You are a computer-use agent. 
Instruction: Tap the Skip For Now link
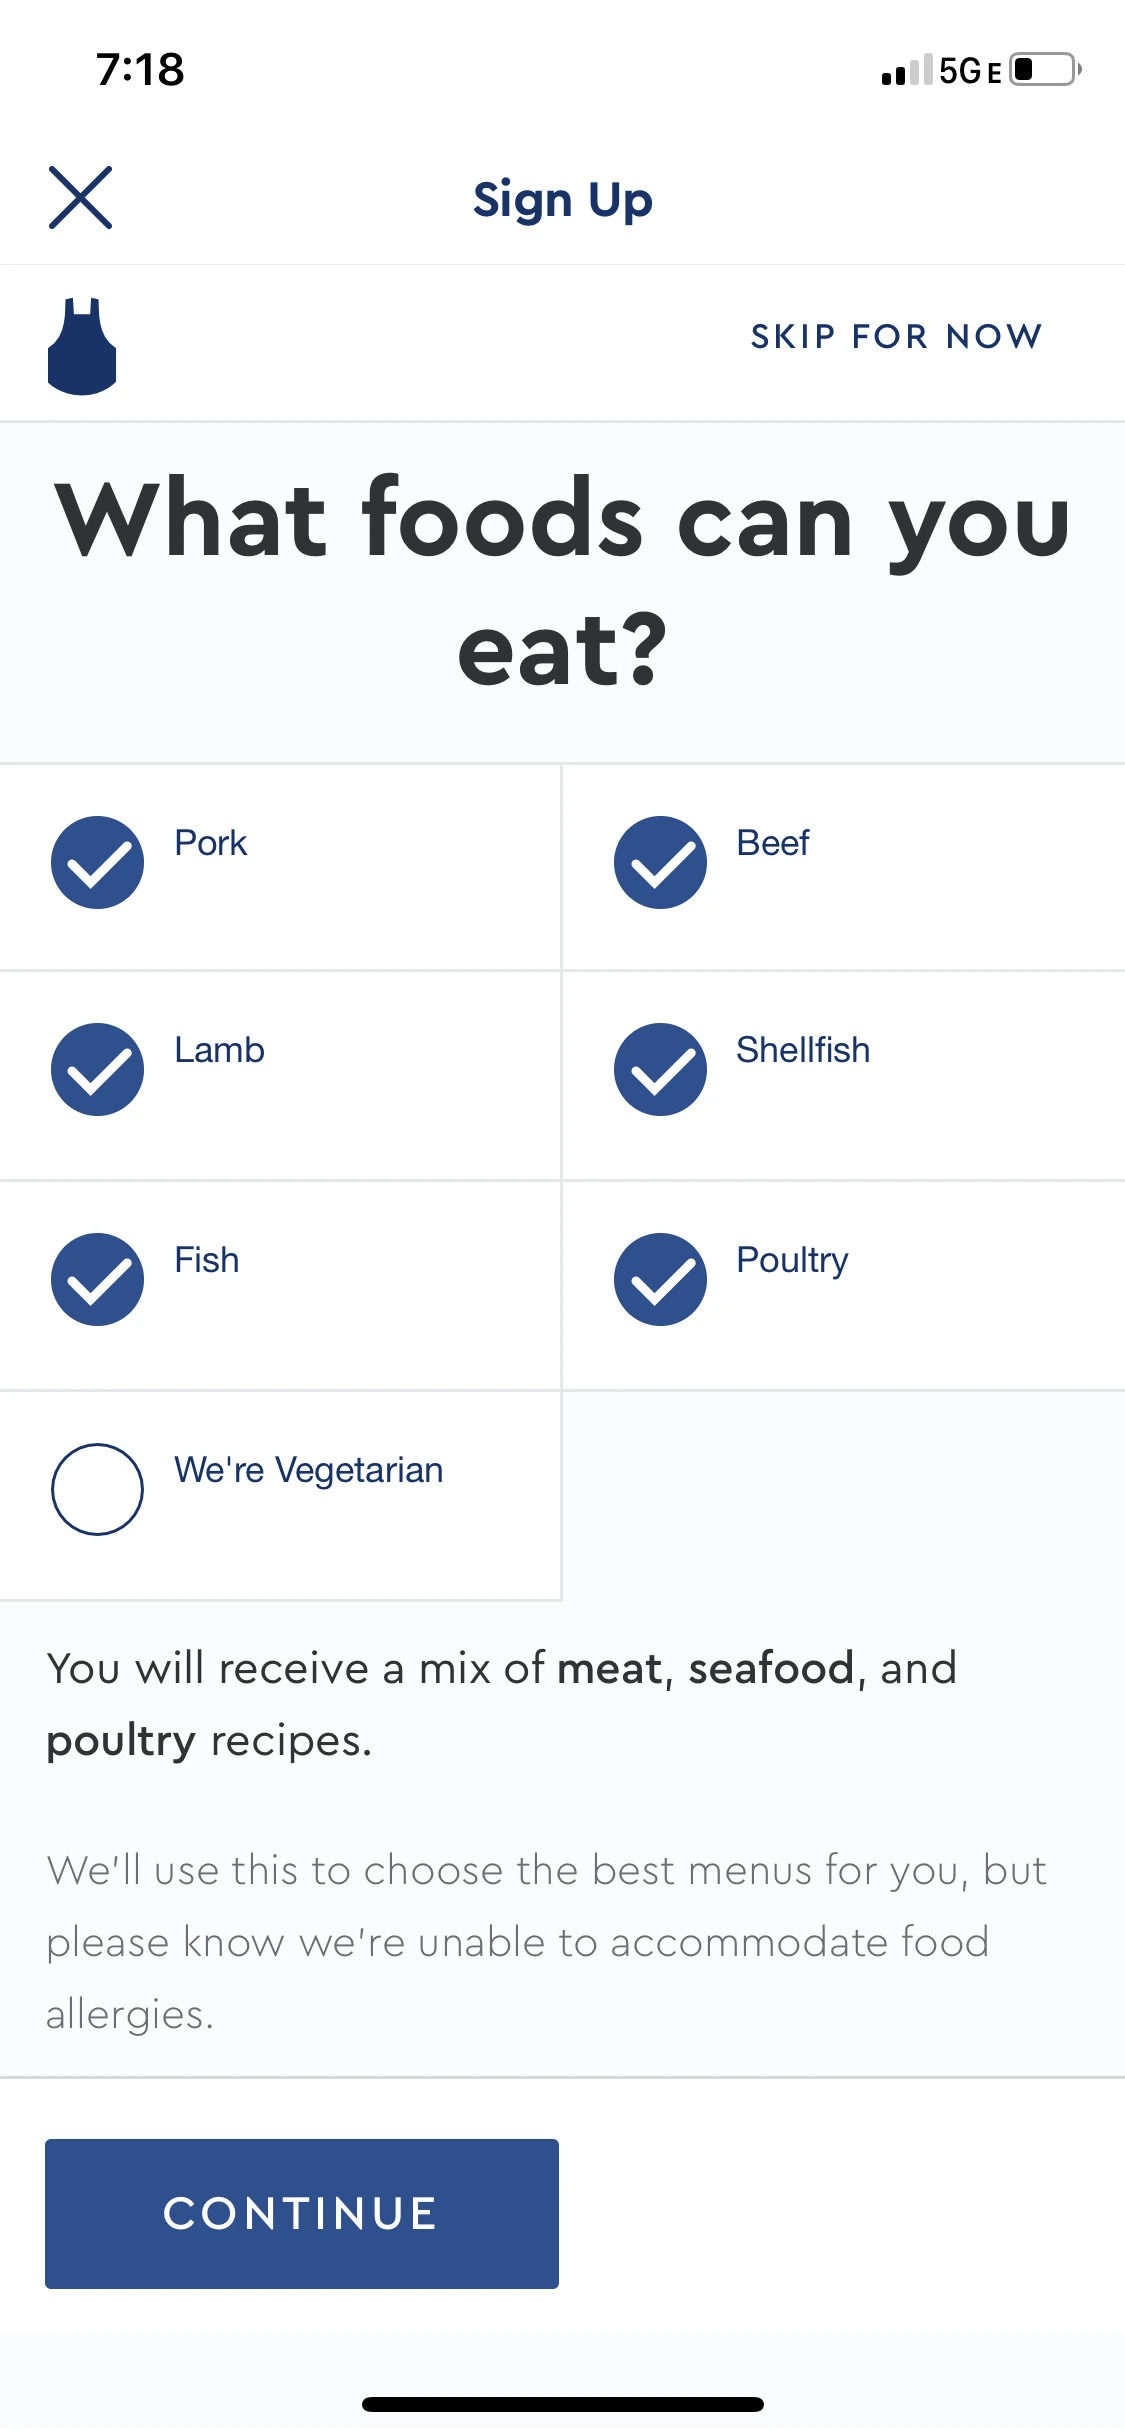point(897,336)
